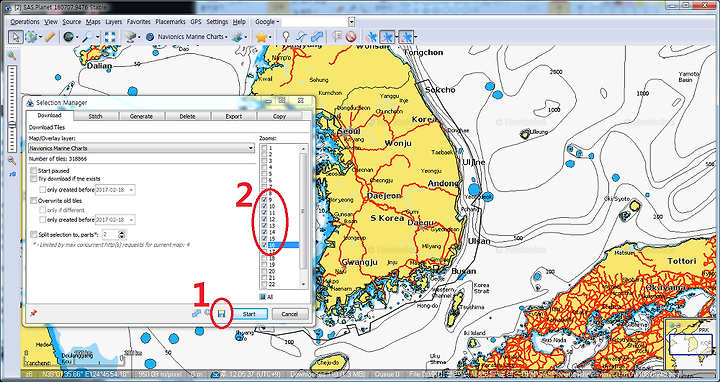Open the yellow star favorites icon
The height and width of the screenshot is (382, 720).
pos(261,37)
